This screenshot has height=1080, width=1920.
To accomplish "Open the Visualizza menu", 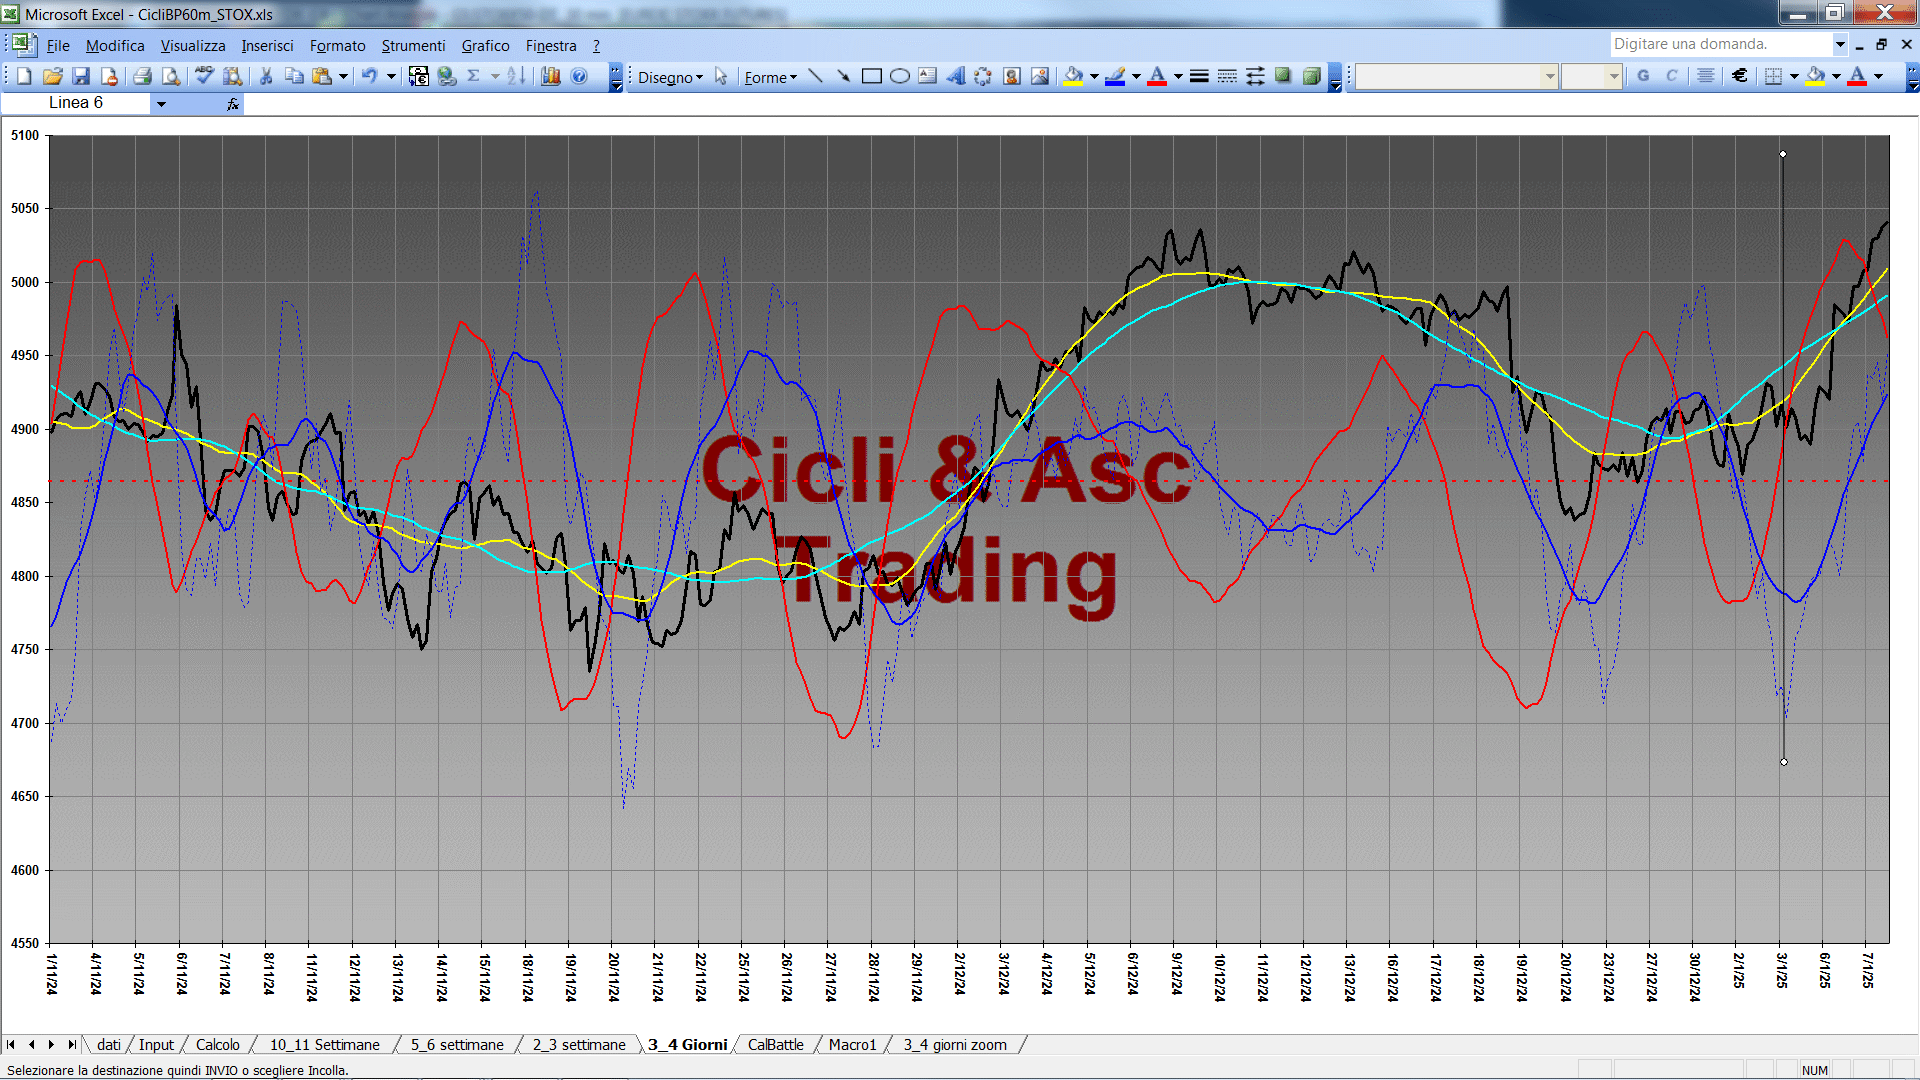I will [193, 46].
